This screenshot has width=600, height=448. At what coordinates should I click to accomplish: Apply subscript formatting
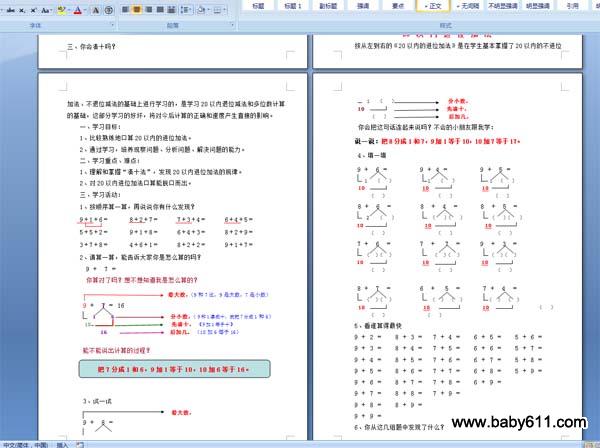point(22,10)
